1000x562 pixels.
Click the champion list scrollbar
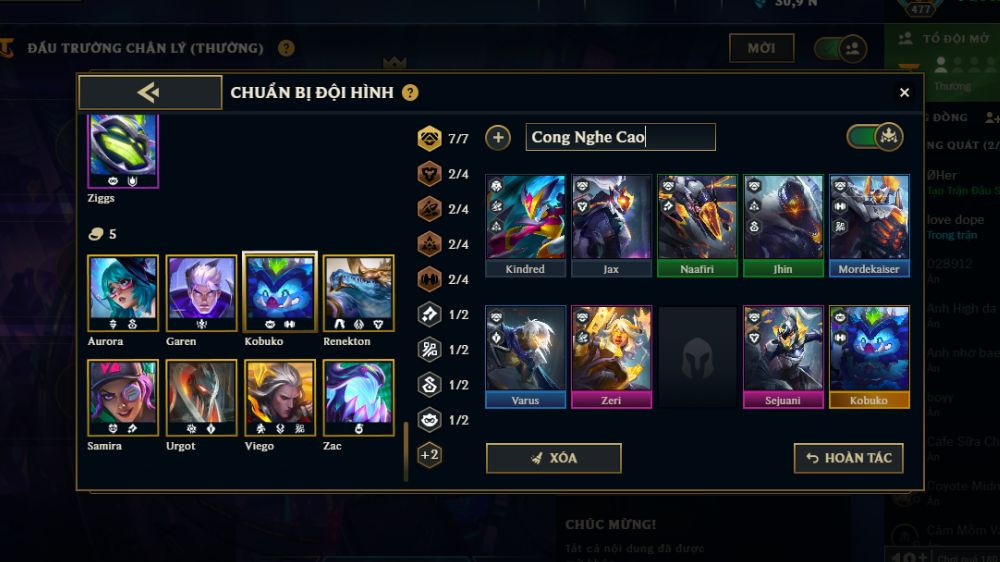coord(406,450)
